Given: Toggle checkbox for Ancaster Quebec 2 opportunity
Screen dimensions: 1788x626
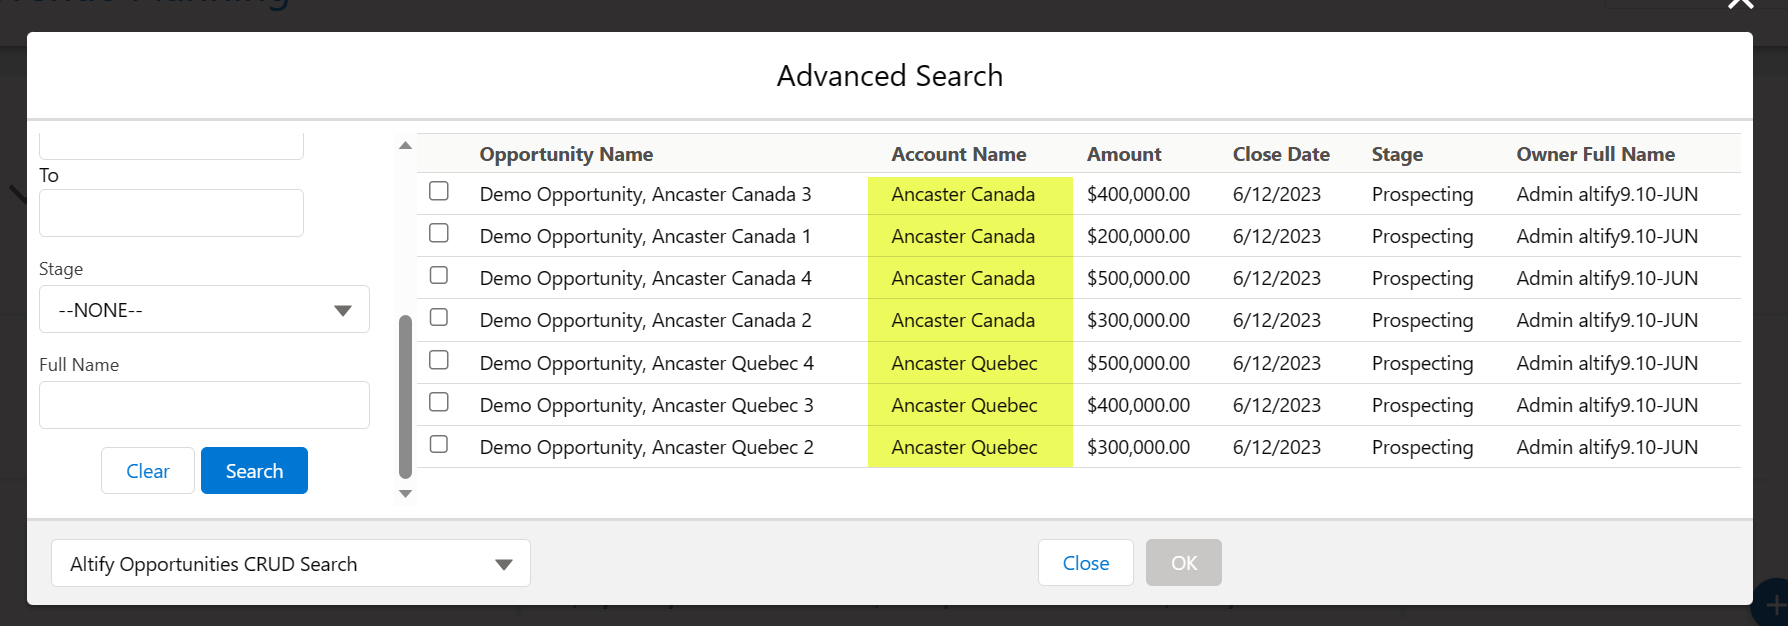Looking at the screenshot, I should point(439,444).
